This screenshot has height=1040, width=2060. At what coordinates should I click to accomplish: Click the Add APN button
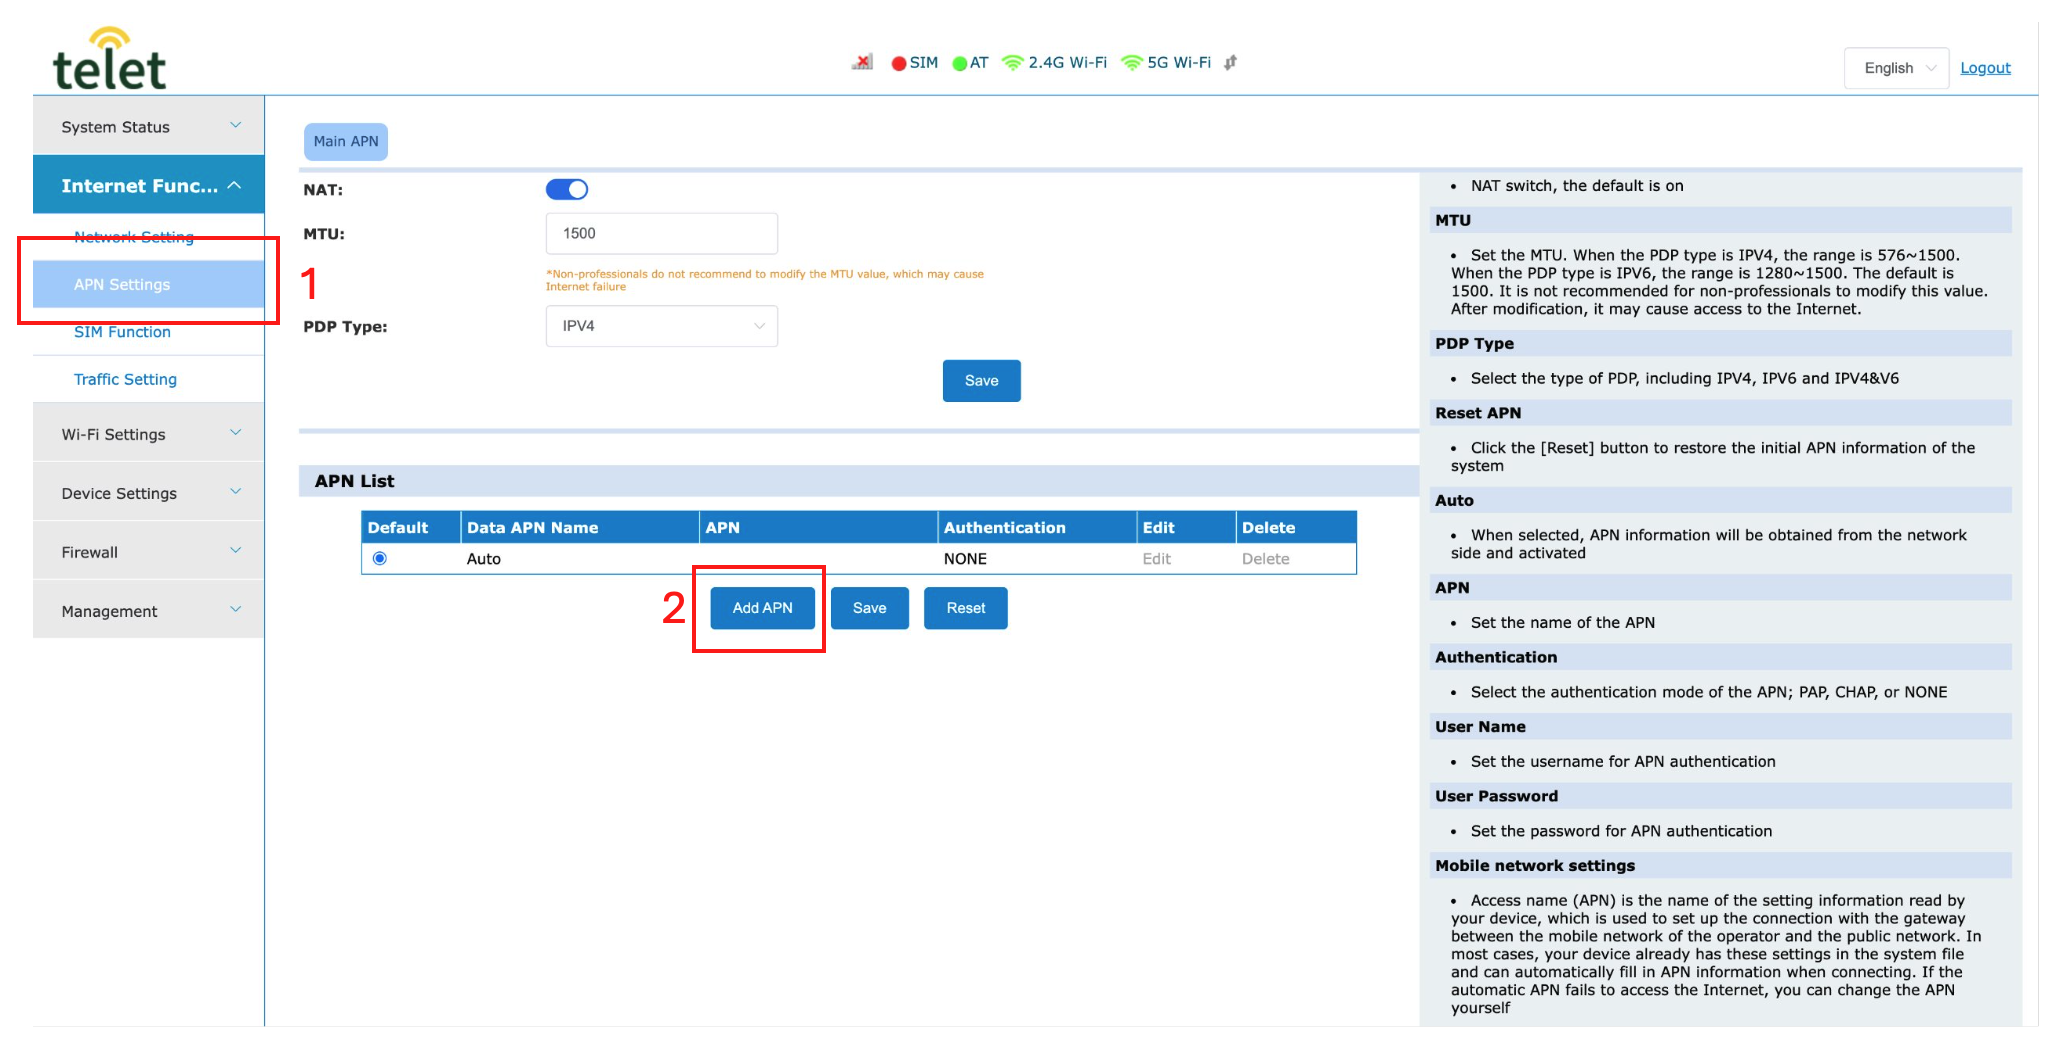(762, 608)
